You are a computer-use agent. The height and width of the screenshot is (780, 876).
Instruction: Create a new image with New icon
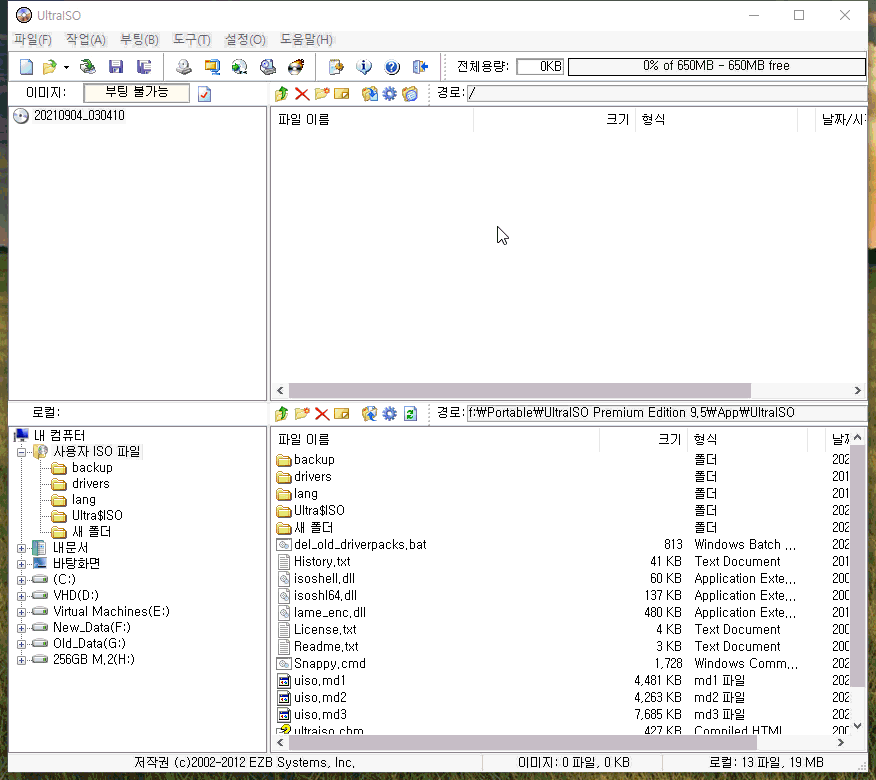26,67
